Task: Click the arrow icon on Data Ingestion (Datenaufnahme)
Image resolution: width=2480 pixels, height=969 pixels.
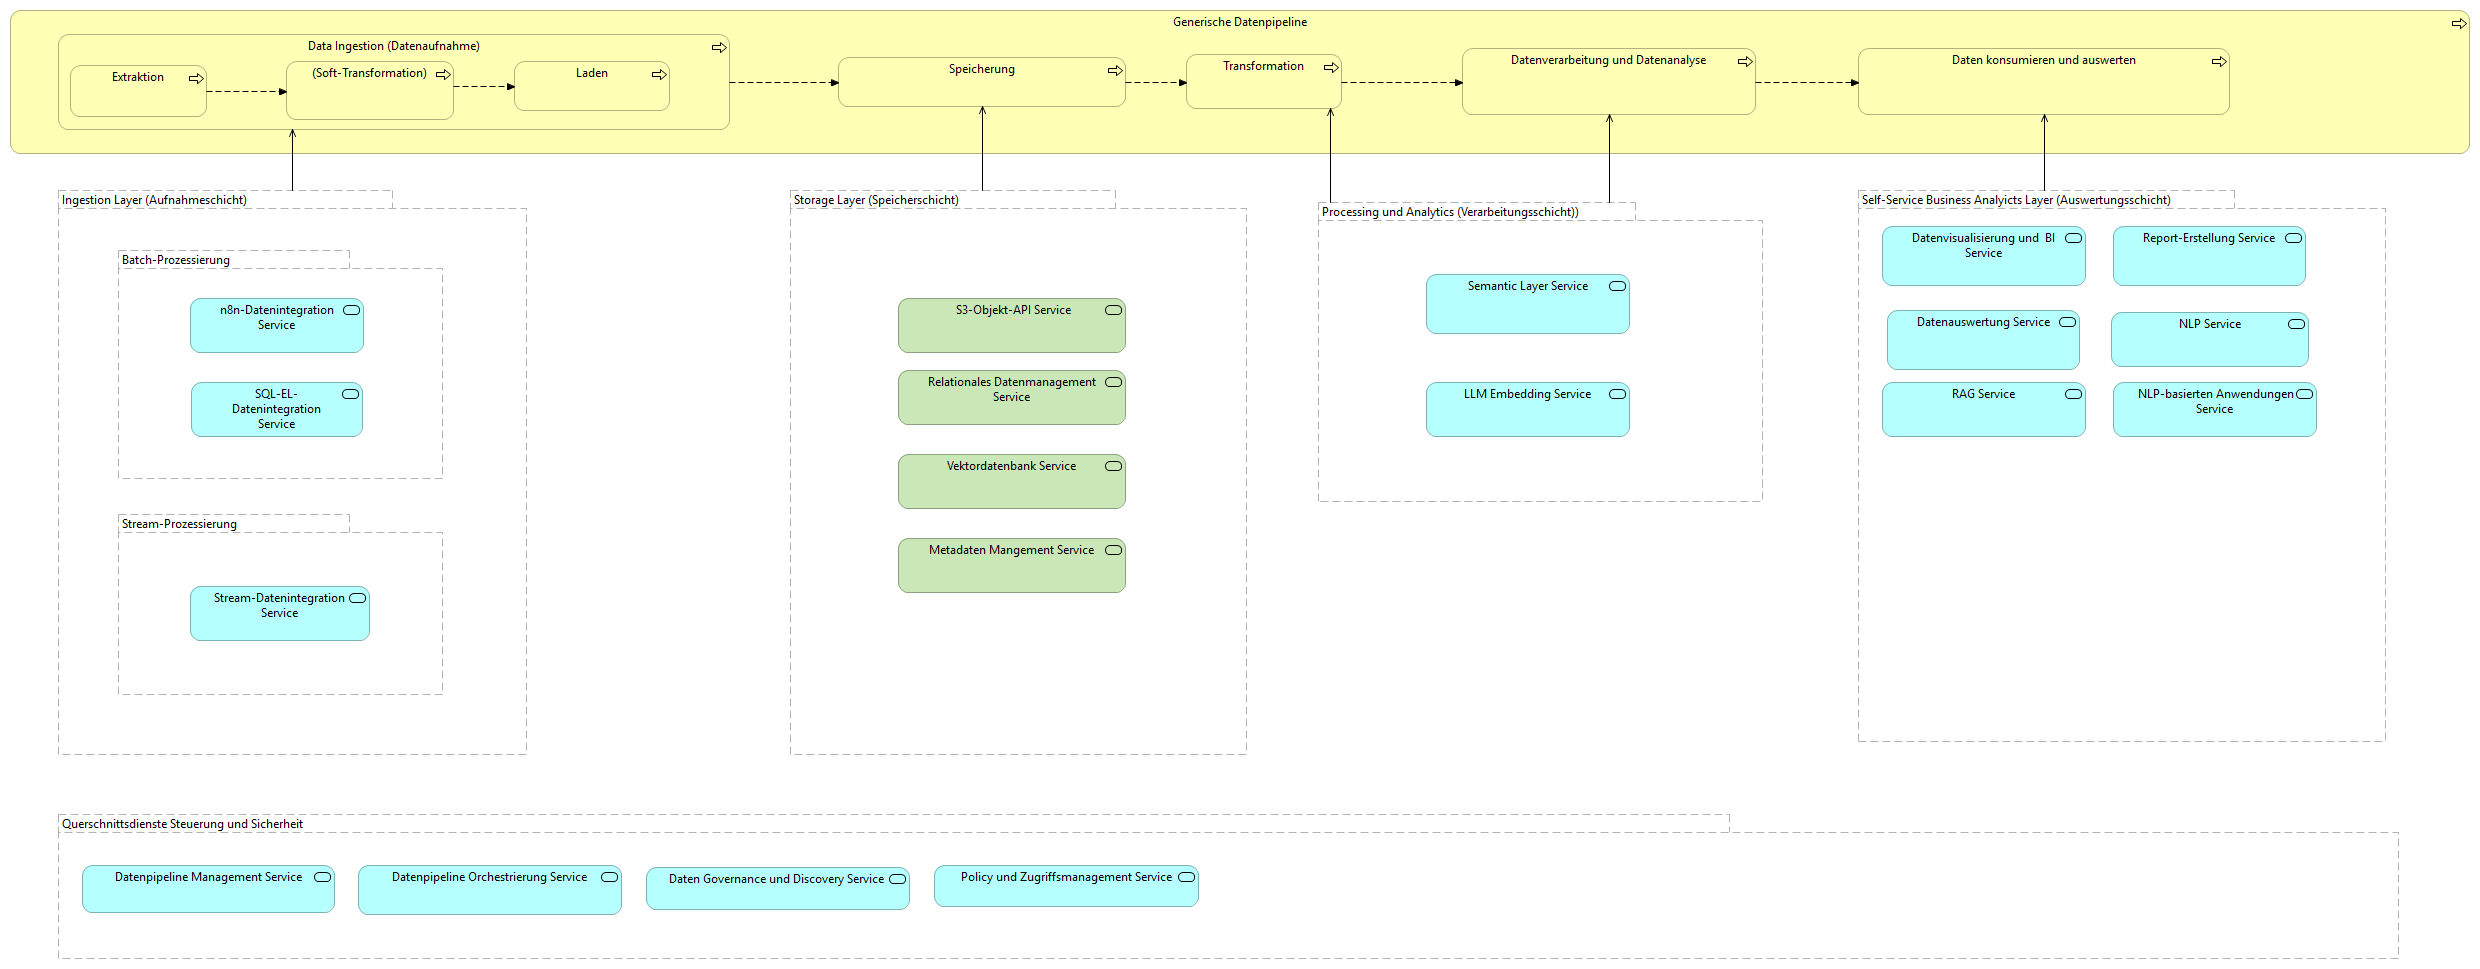Action: coord(718,46)
